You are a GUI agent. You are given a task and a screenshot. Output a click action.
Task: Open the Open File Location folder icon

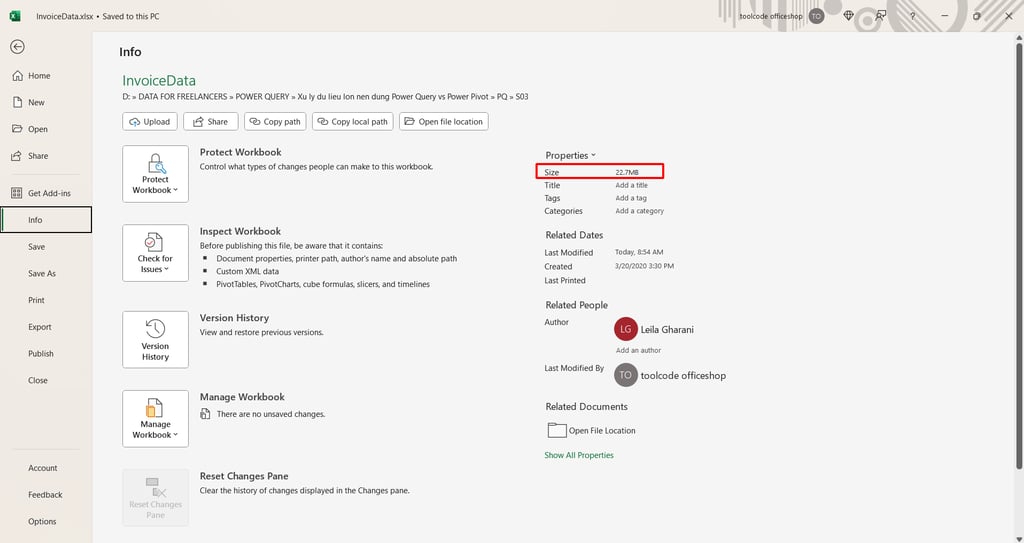click(x=556, y=430)
